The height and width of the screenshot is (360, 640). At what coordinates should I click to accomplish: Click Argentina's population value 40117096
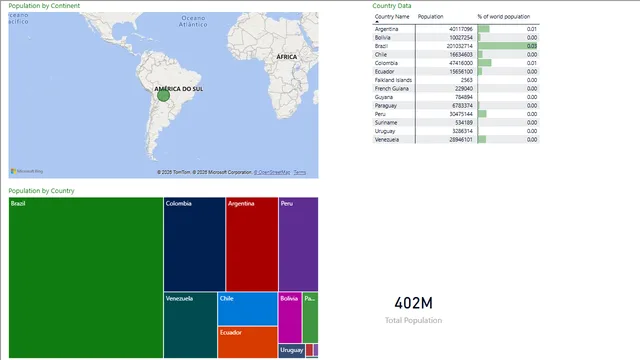pyautogui.click(x=461, y=29)
